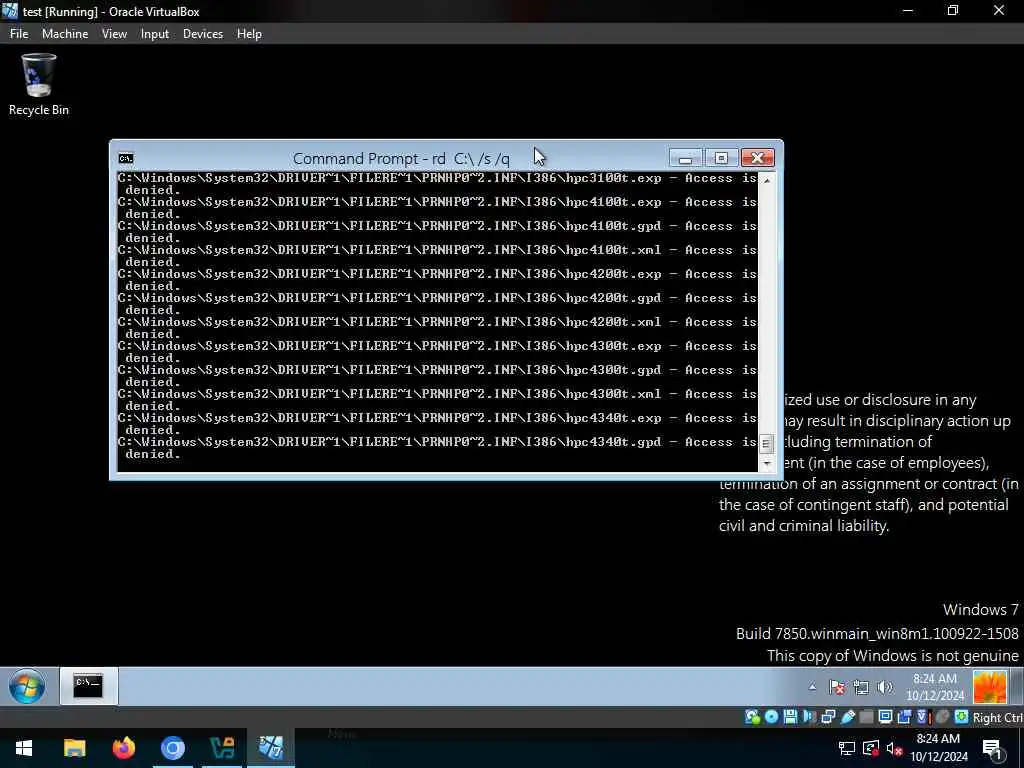Screen dimensions: 1024x768
Task: Click VirtualBox hard disk activity indicator
Action: pyautogui.click(x=752, y=717)
